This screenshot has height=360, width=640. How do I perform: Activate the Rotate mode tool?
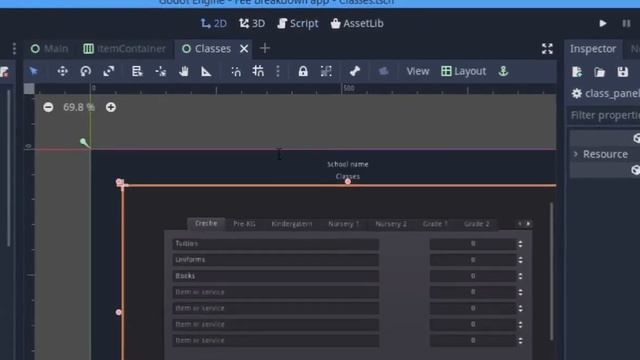coord(85,71)
